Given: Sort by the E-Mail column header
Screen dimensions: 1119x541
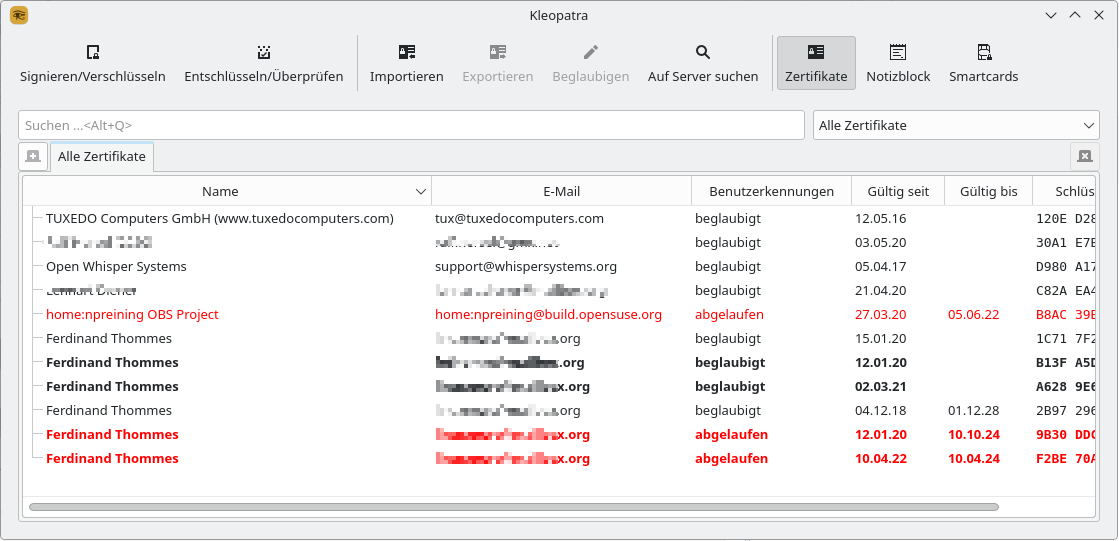Looking at the screenshot, I should (562, 191).
